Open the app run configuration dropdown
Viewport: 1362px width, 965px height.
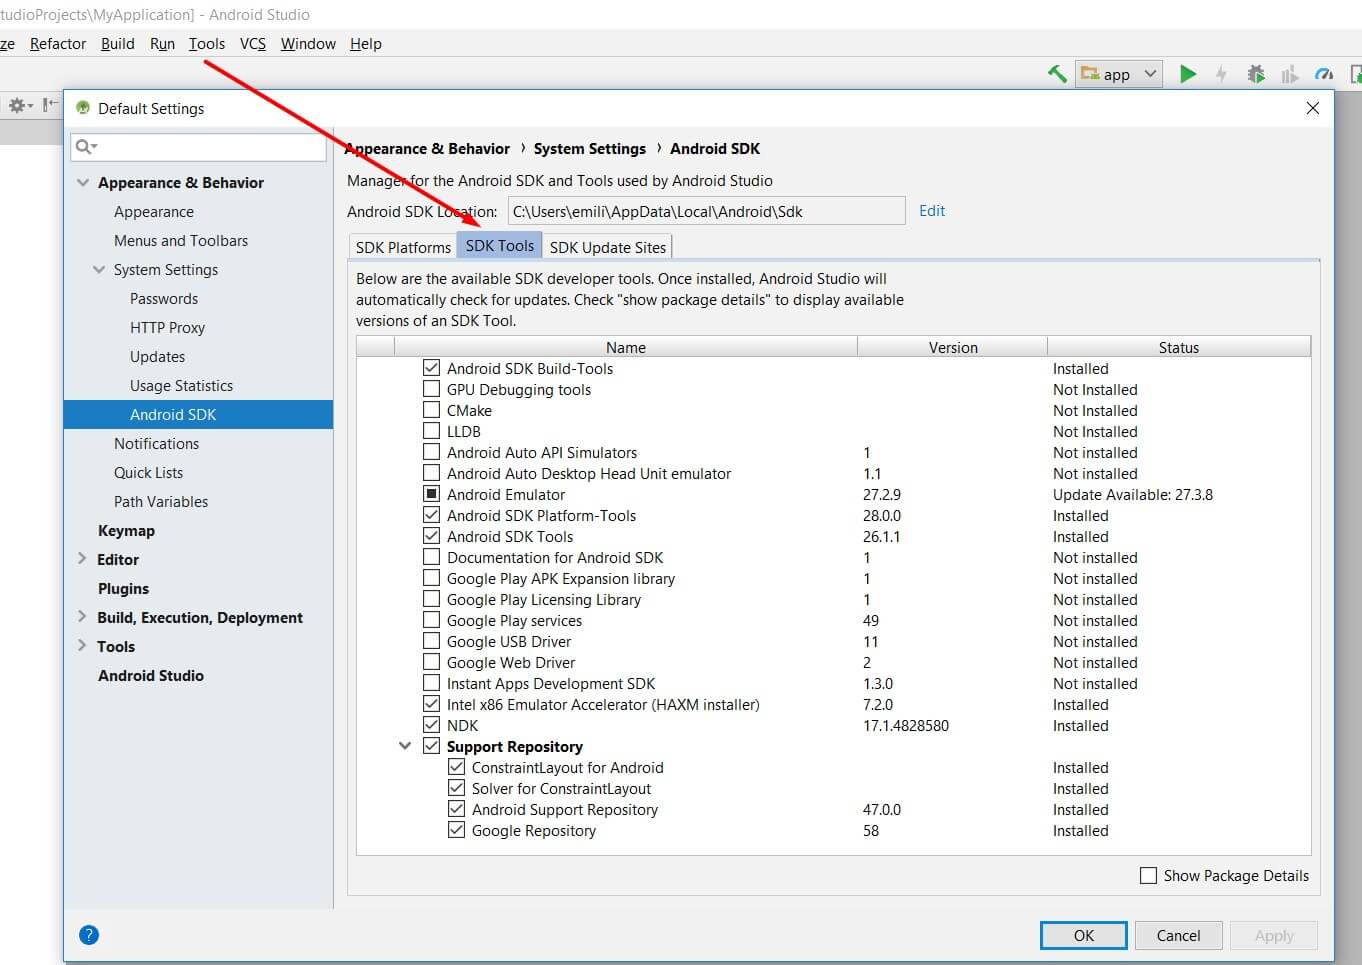click(1119, 74)
